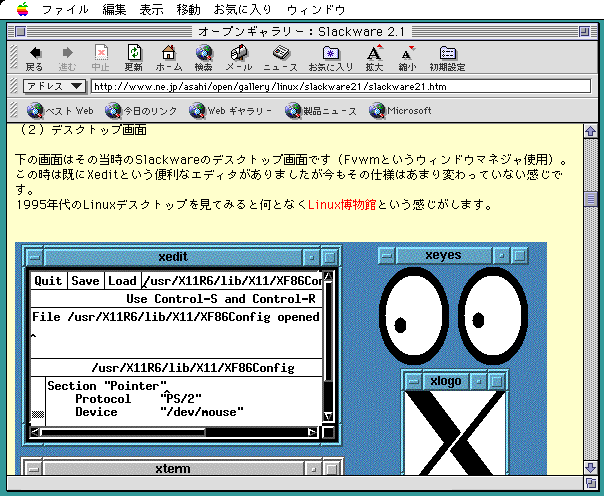Click Load button in xedit
Screen dimensions: 604x496
click(122, 280)
